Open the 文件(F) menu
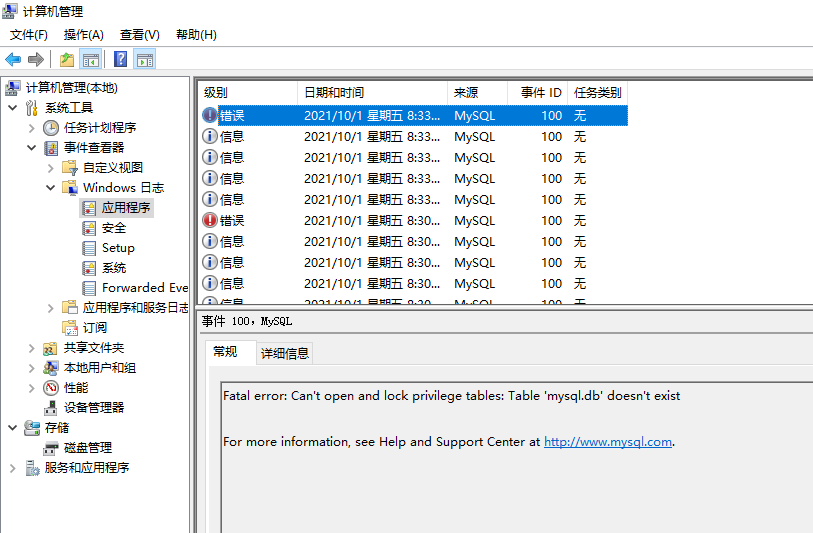Viewport: 813px width, 533px height. coord(29,35)
